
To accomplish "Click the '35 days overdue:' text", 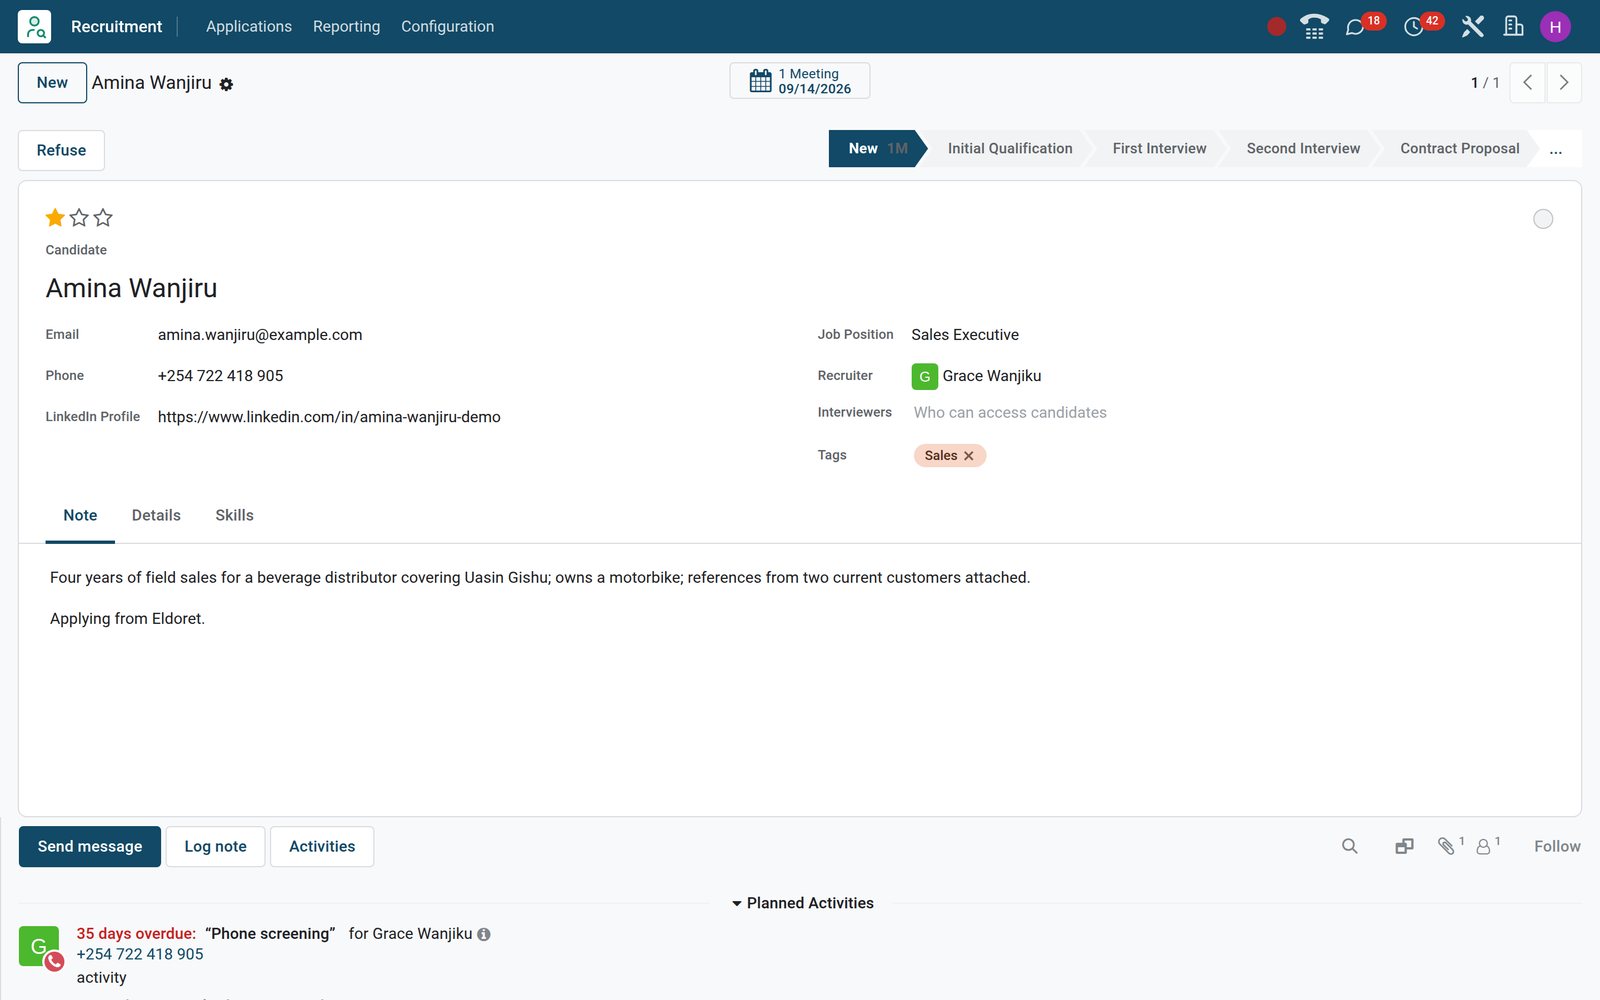I will [x=136, y=934].
